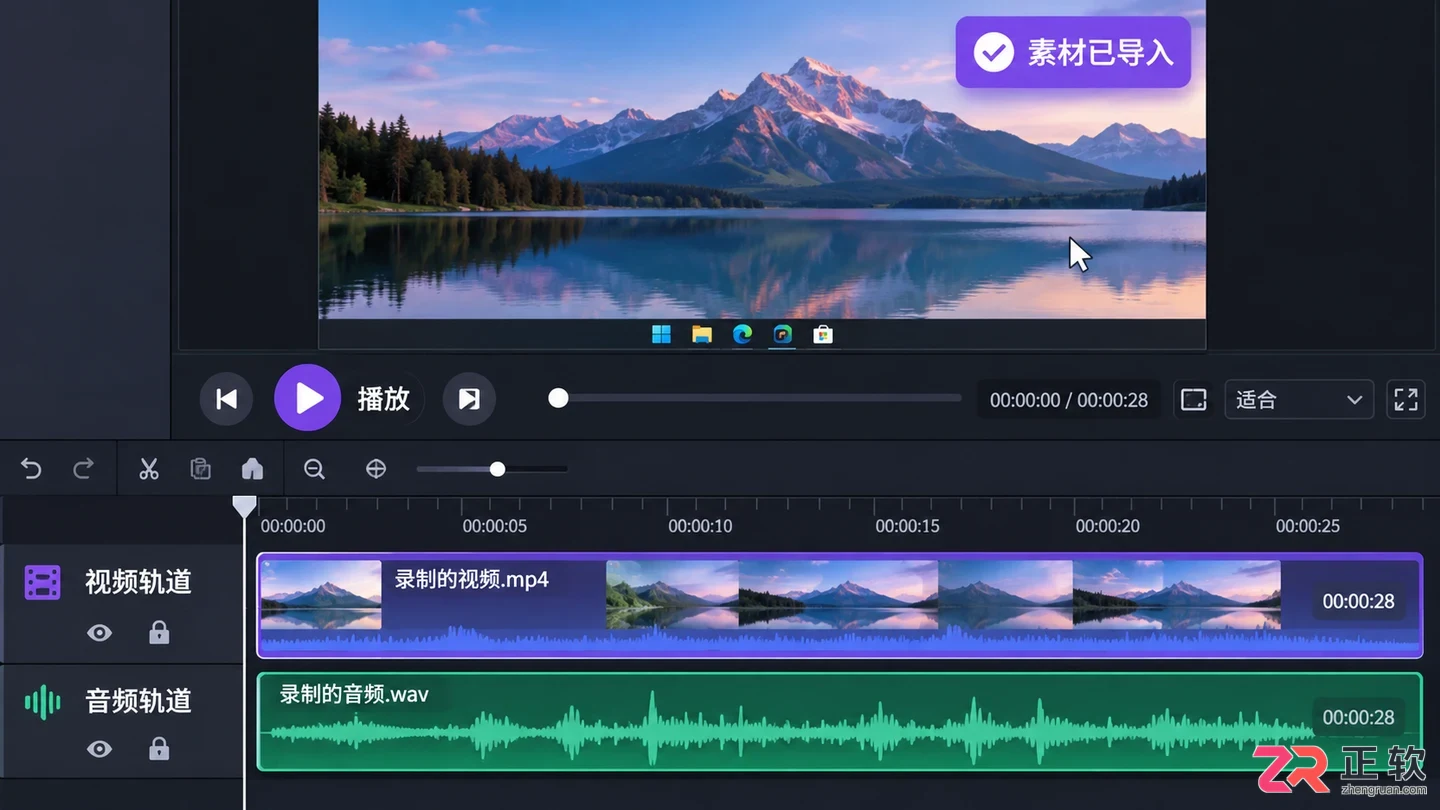Jump to the start of the video
Image resolution: width=1440 pixels, height=810 pixels.
point(227,399)
